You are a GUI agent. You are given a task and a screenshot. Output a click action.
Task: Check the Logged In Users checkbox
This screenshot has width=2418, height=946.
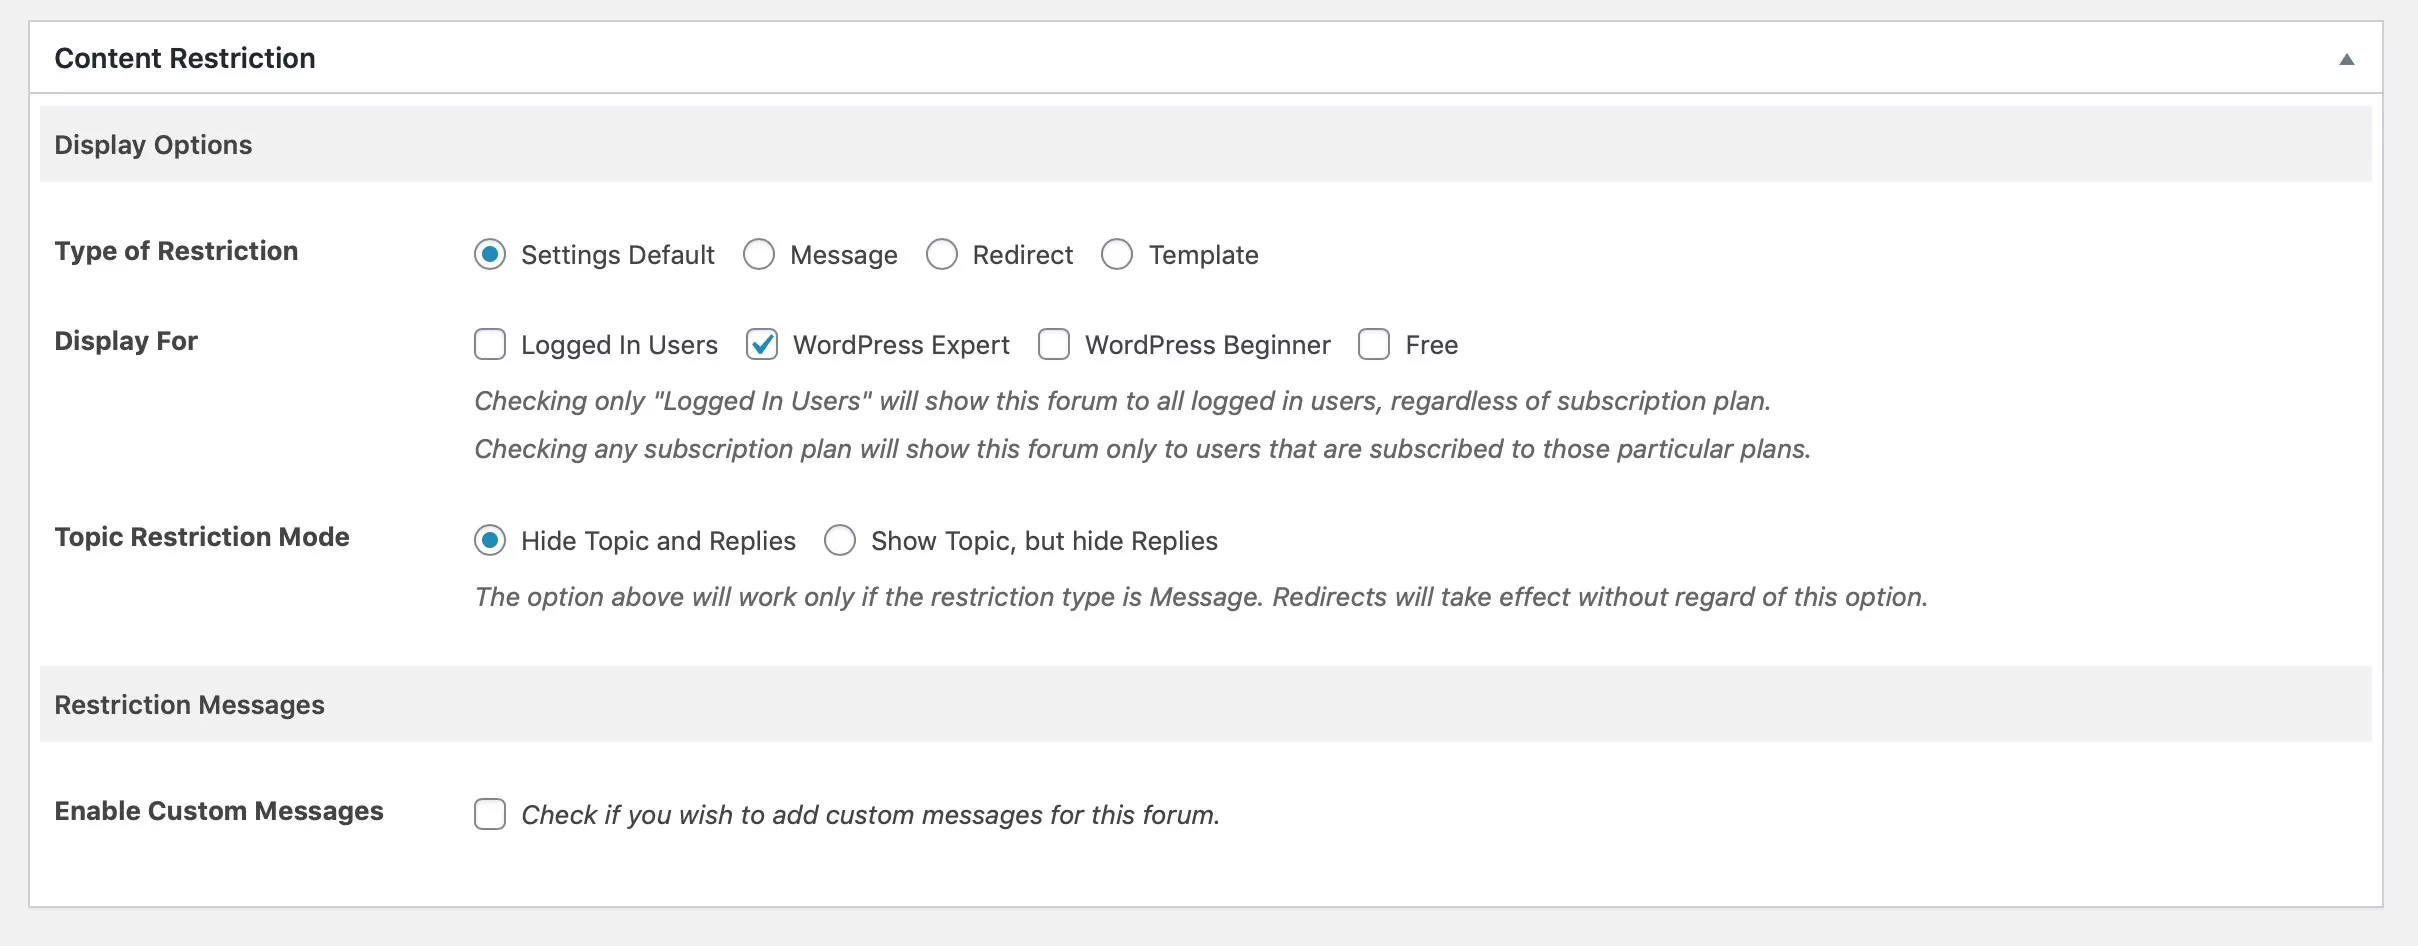[490, 345]
